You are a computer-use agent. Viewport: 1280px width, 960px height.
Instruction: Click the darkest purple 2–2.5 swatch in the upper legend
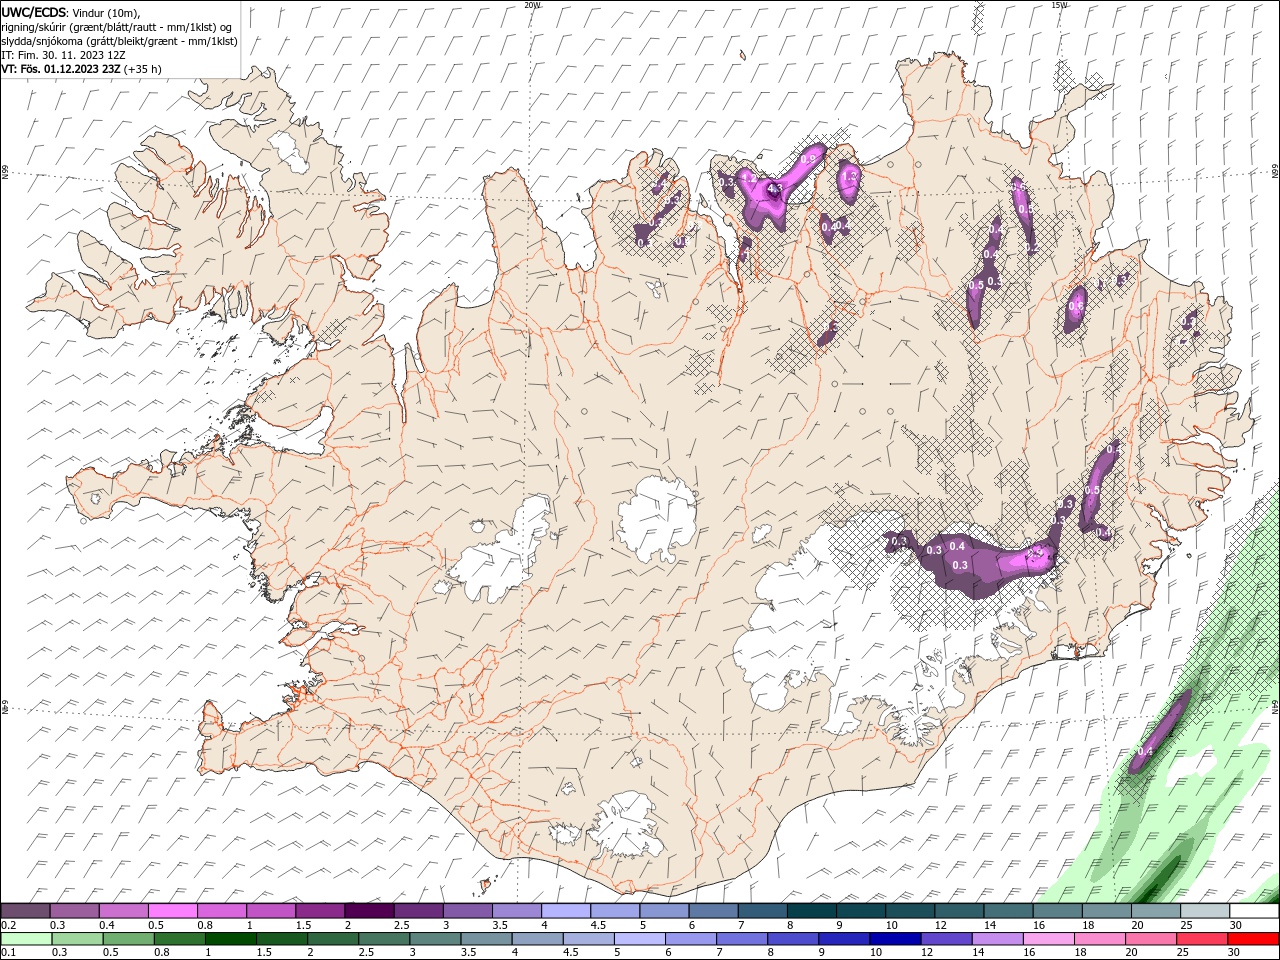tap(369, 911)
